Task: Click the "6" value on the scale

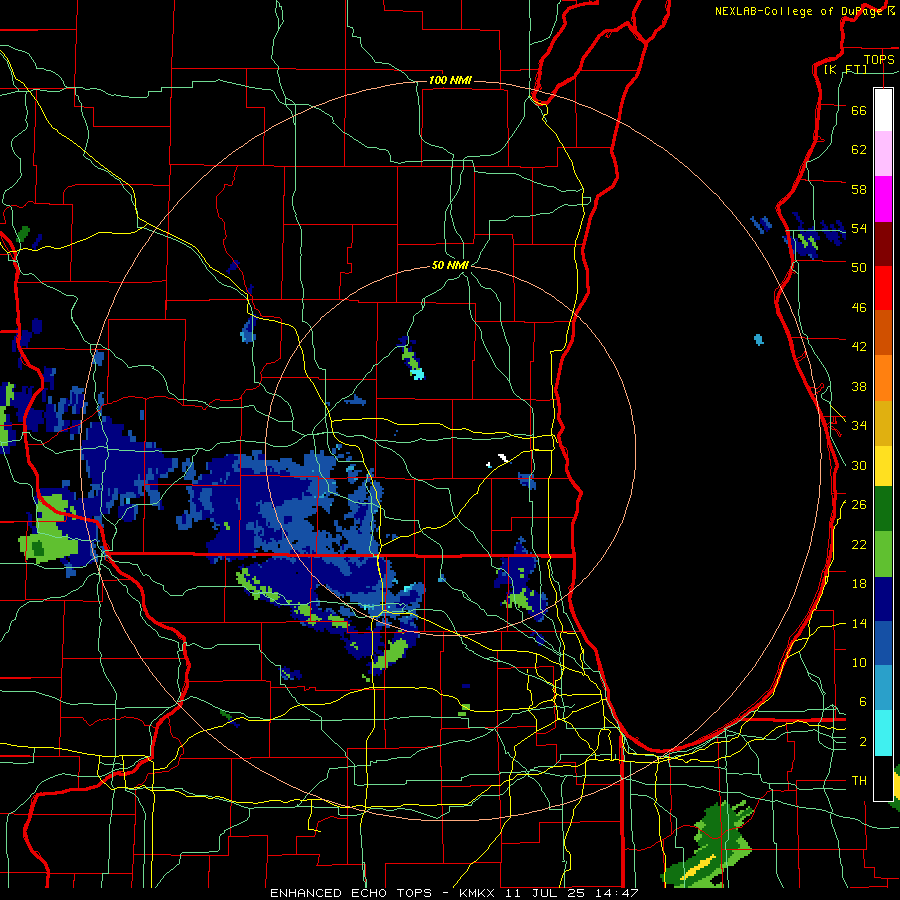Action: click(863, 702)
